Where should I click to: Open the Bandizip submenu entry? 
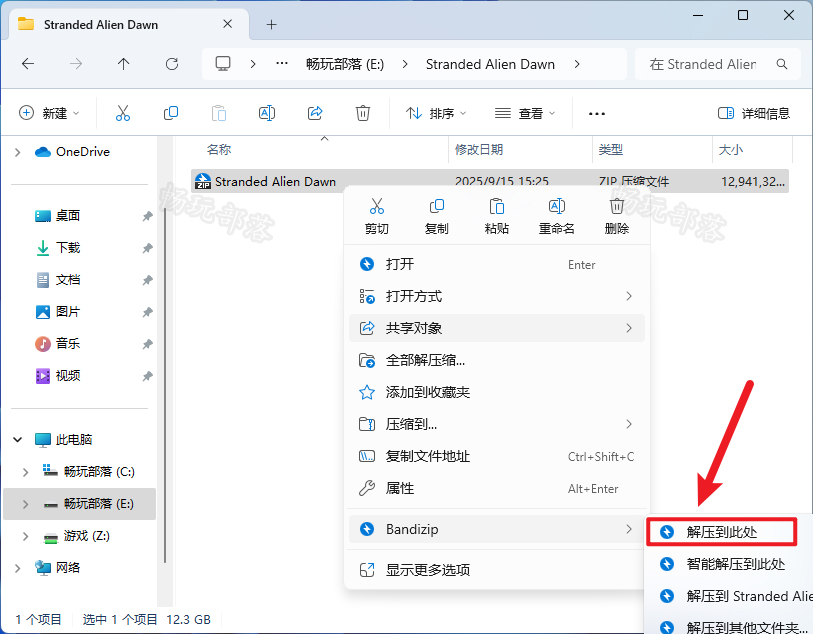pos(497,529)
